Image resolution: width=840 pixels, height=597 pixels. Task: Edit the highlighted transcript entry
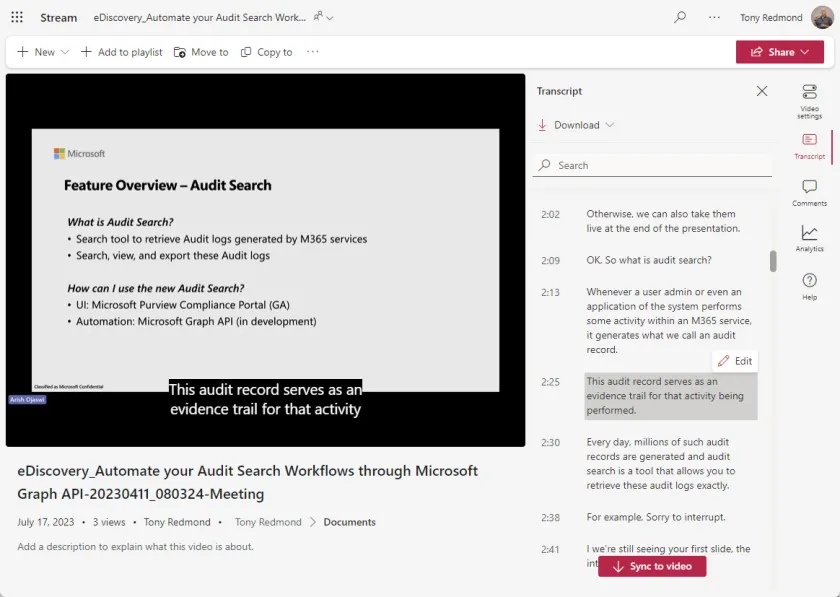pos(735,361)
